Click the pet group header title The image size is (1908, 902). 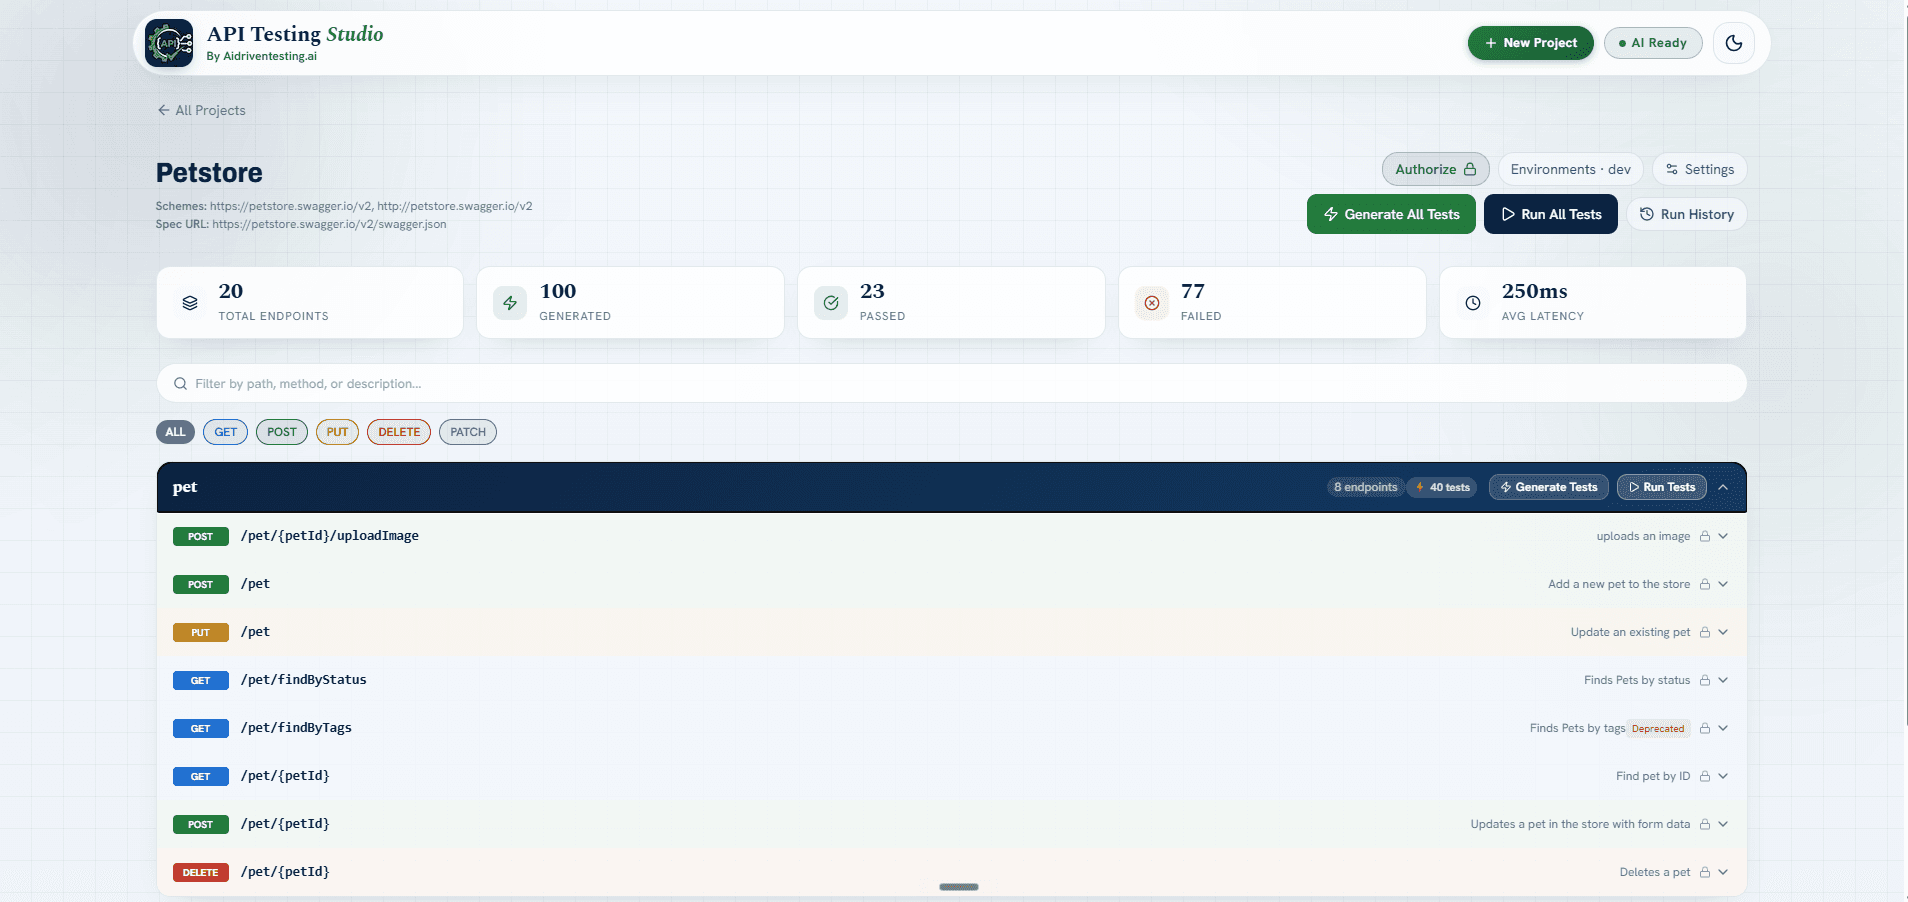point(185,487)
